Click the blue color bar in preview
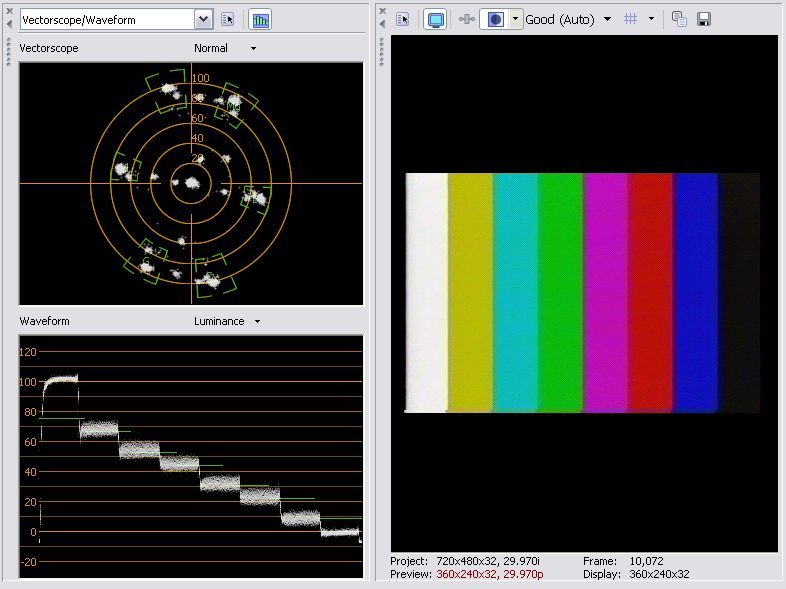786x589 pixels. click(695, 290)
